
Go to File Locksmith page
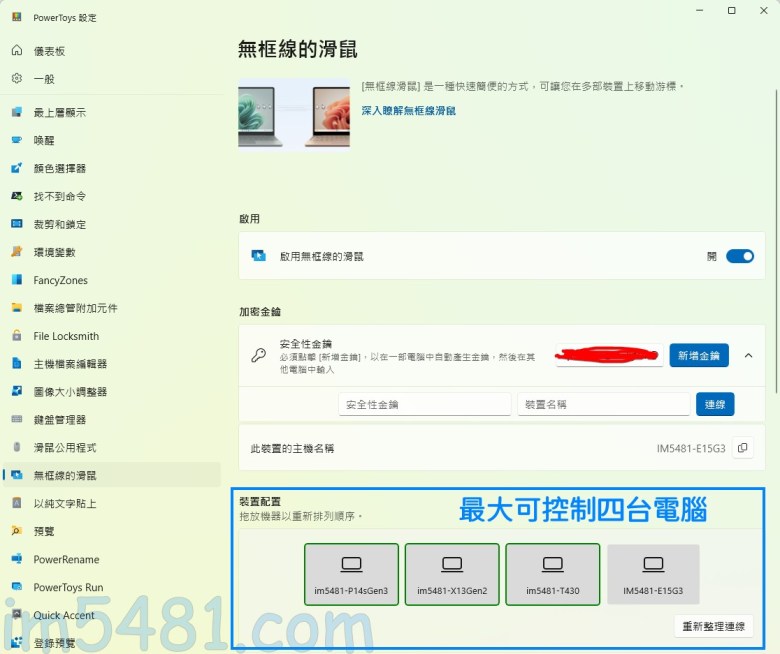point(114,336)
